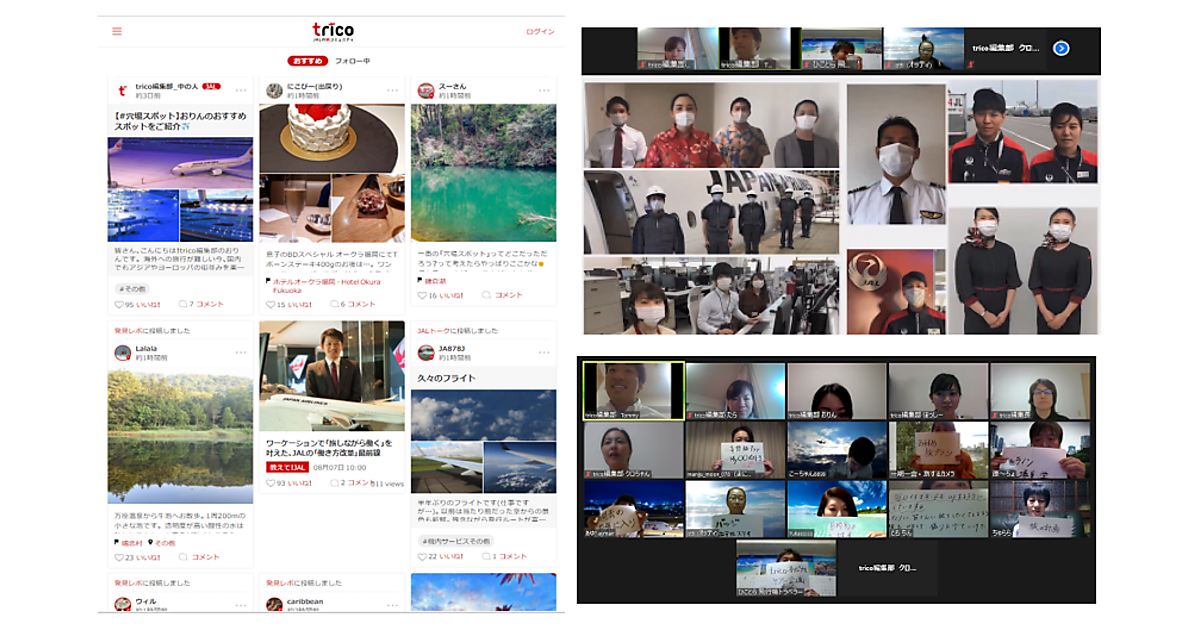Image resolution: width=1200 pixels, height=630 pixels.
Task: View the clouds photo in JA878J post
Action: pyautogui.click(x=484, y=415)
